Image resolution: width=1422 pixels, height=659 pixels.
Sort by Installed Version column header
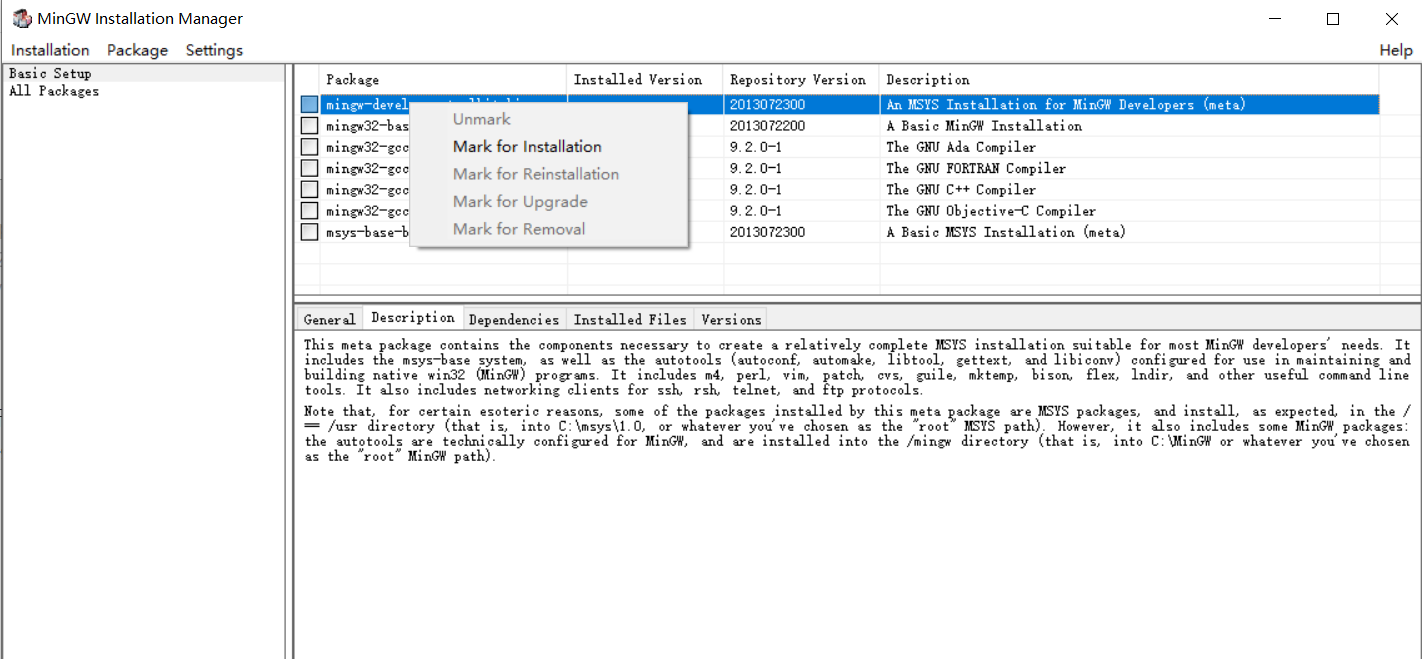[x=646, y=80]
